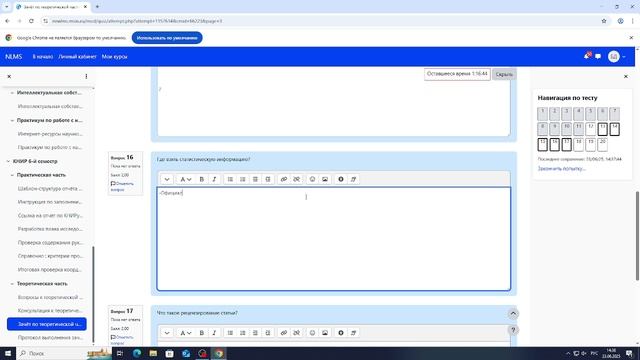Open Edge from the taskbar
This screenshot has width=640, height=360.
point(137,353)
